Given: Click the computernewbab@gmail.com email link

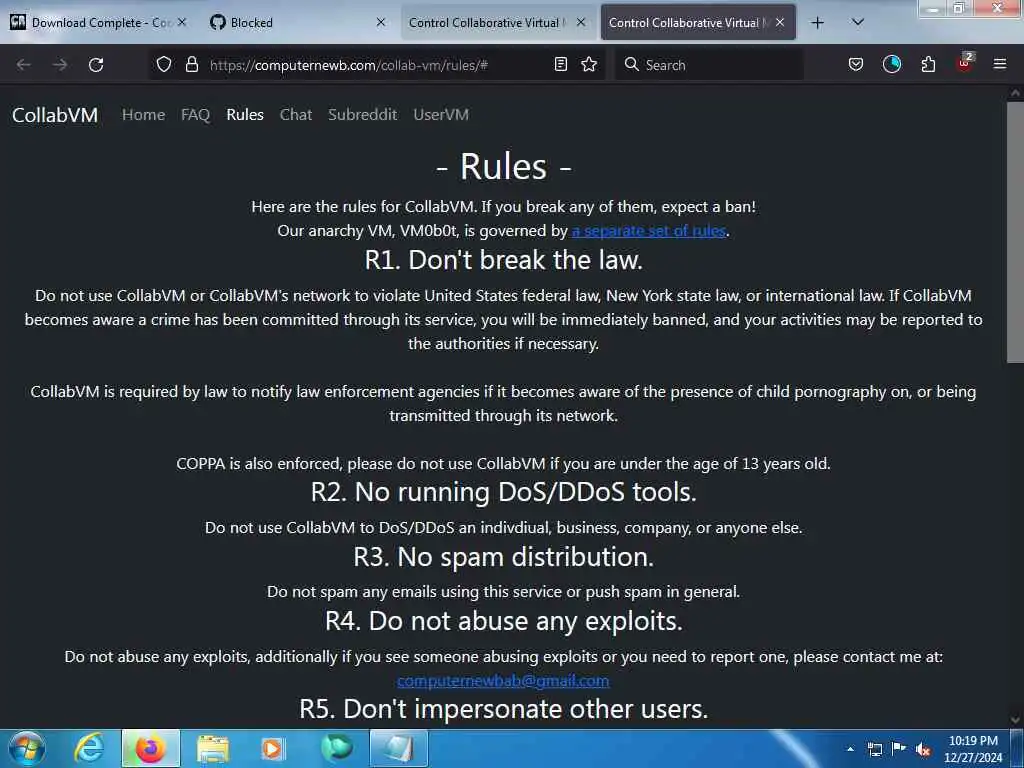Looking at the screenshot, I should (x=503, y=680).
